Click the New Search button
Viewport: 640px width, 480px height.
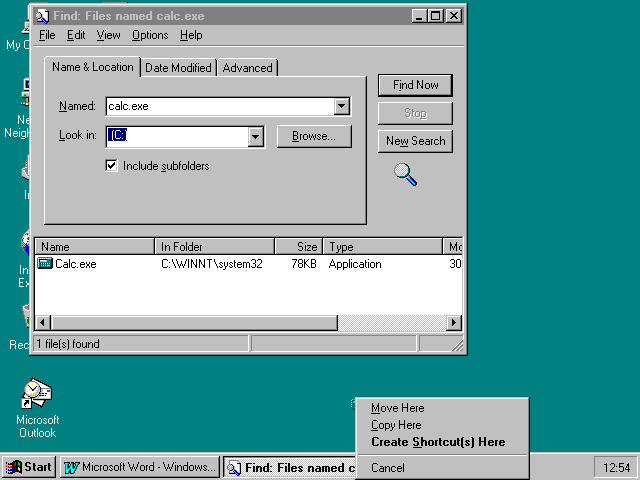[415, 141]
